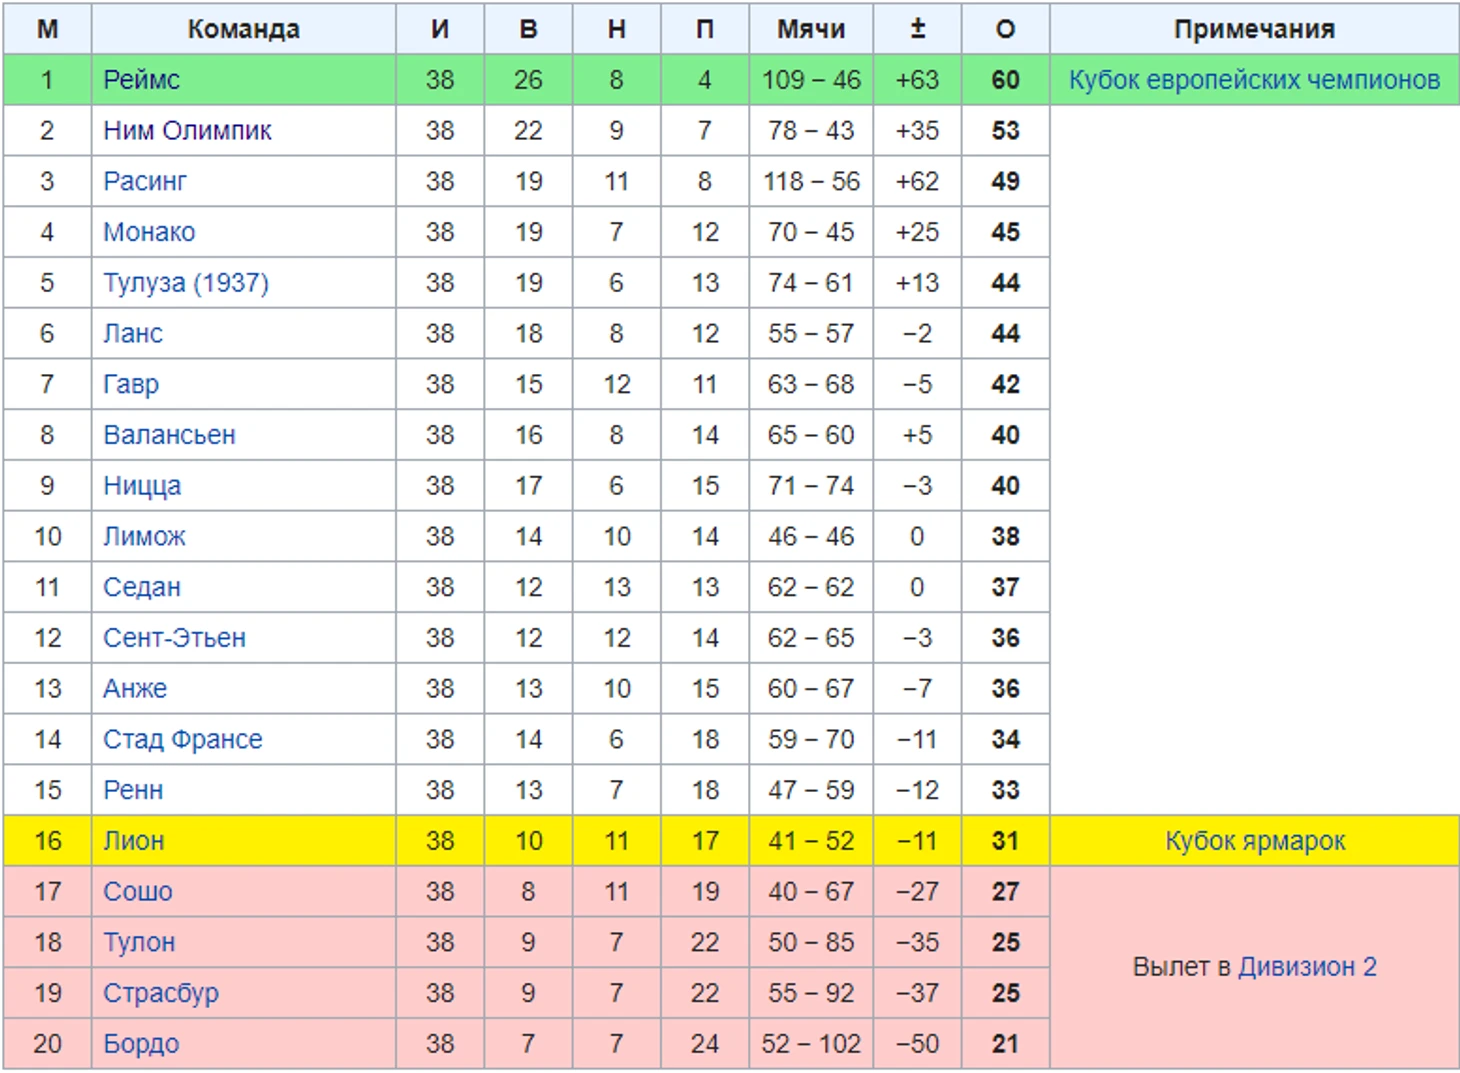Click the Валансьен link
The width and height of the screenshot is (1460, 1073).
[169, 435]
